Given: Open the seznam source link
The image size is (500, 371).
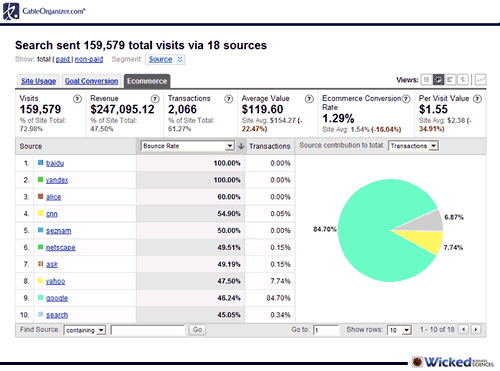Looking at the screenshot, I should coord(59,231).
